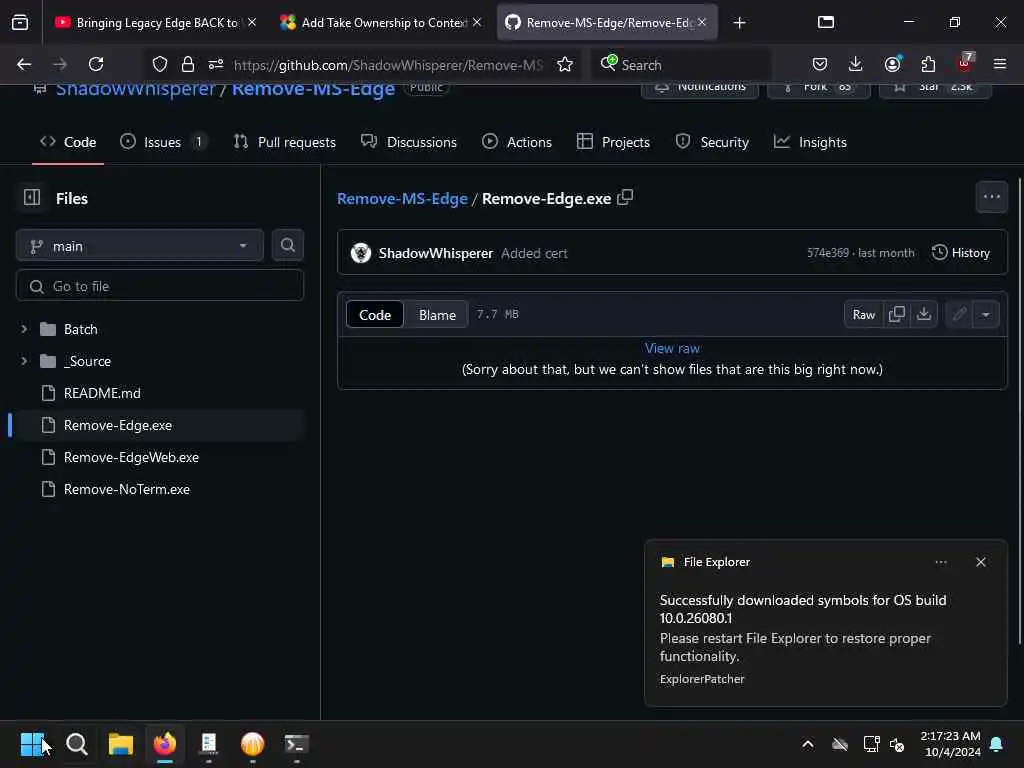Open Remove-NoTerm.exe in the file tree

[x=127, y=488]
